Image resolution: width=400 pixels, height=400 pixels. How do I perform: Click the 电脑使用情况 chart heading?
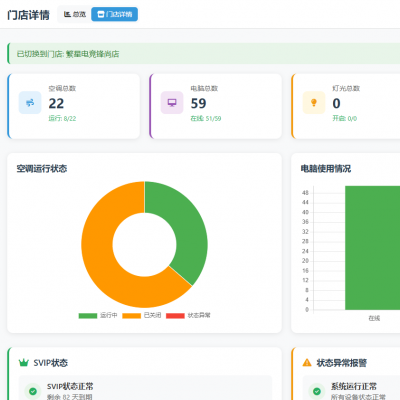click(x=326, y=169)
